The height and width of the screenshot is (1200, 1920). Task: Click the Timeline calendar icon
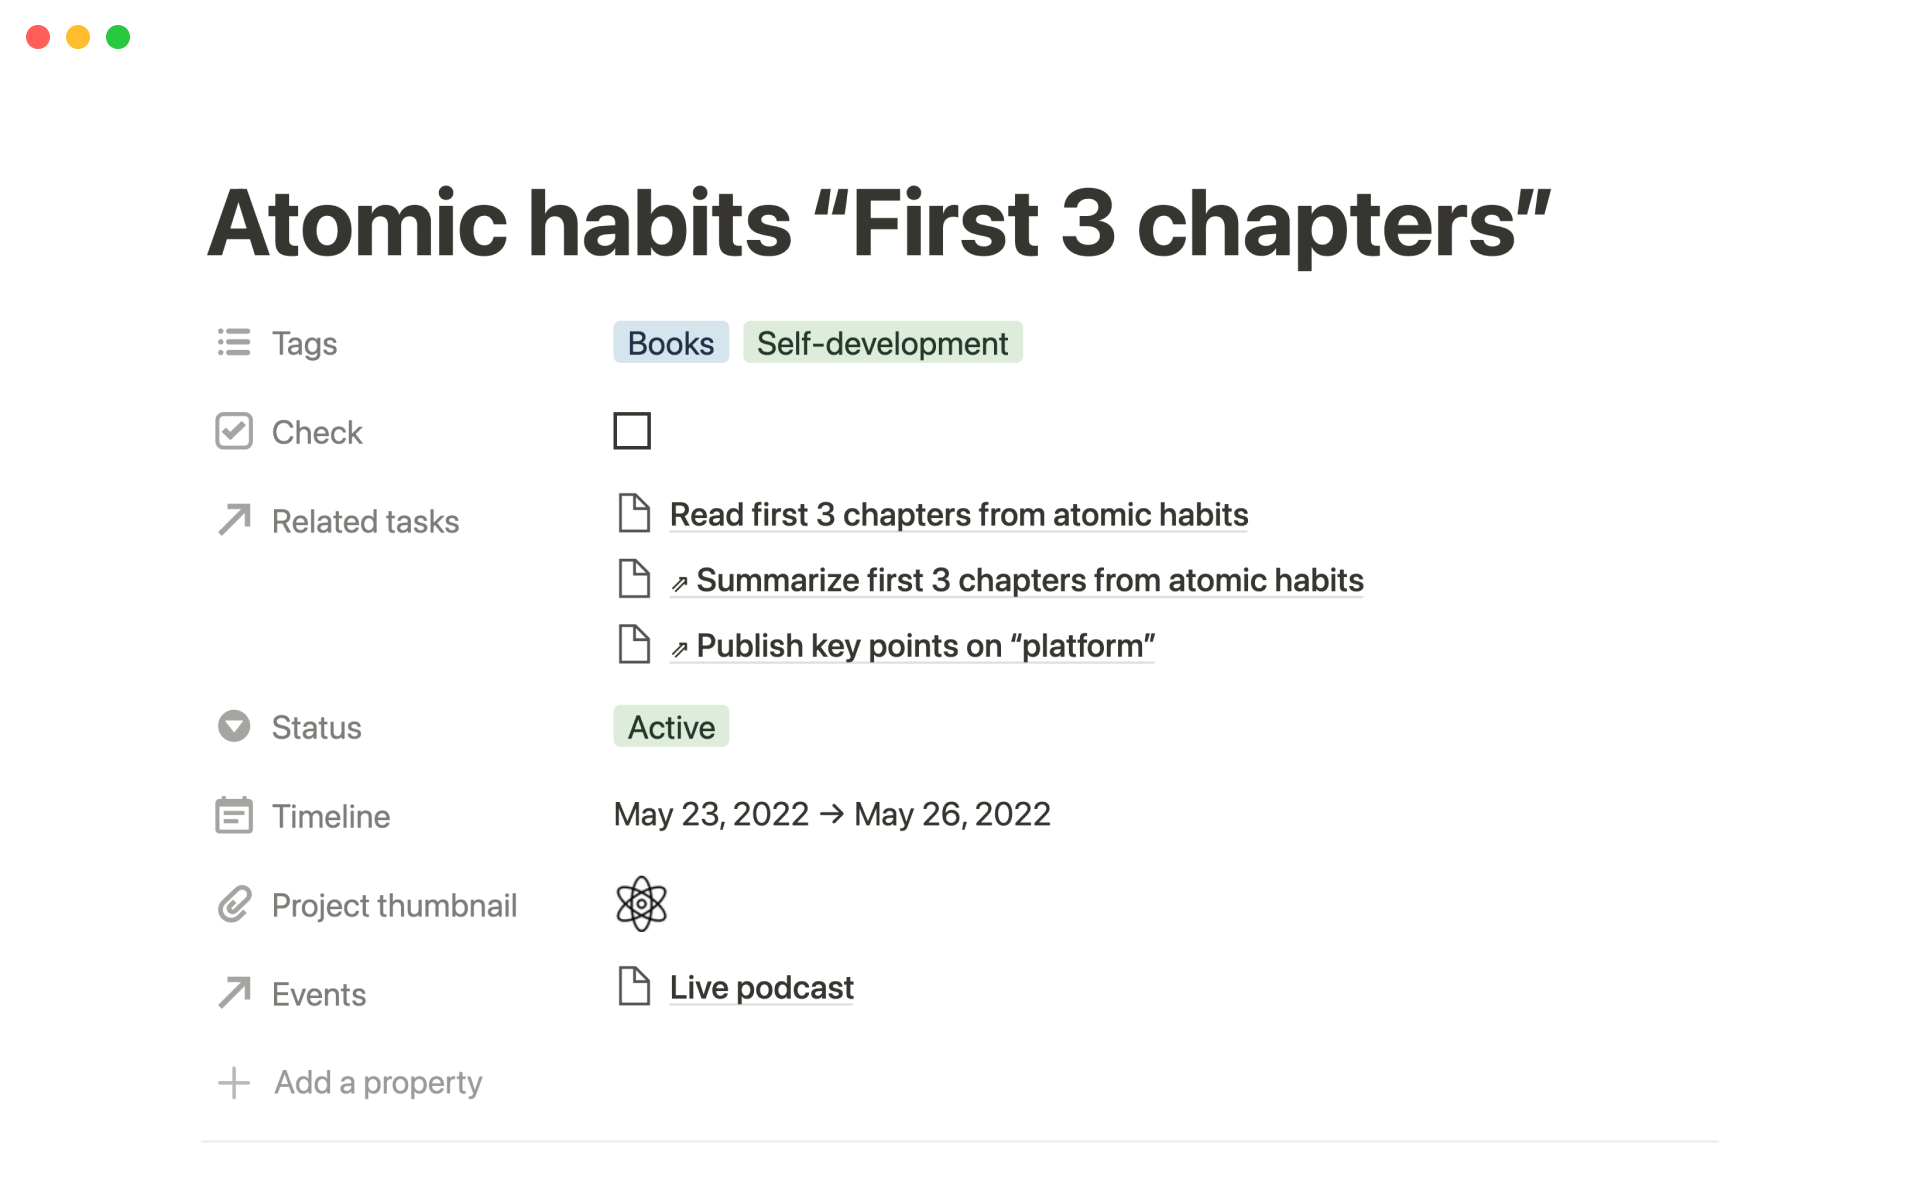(x=234, y=815)
